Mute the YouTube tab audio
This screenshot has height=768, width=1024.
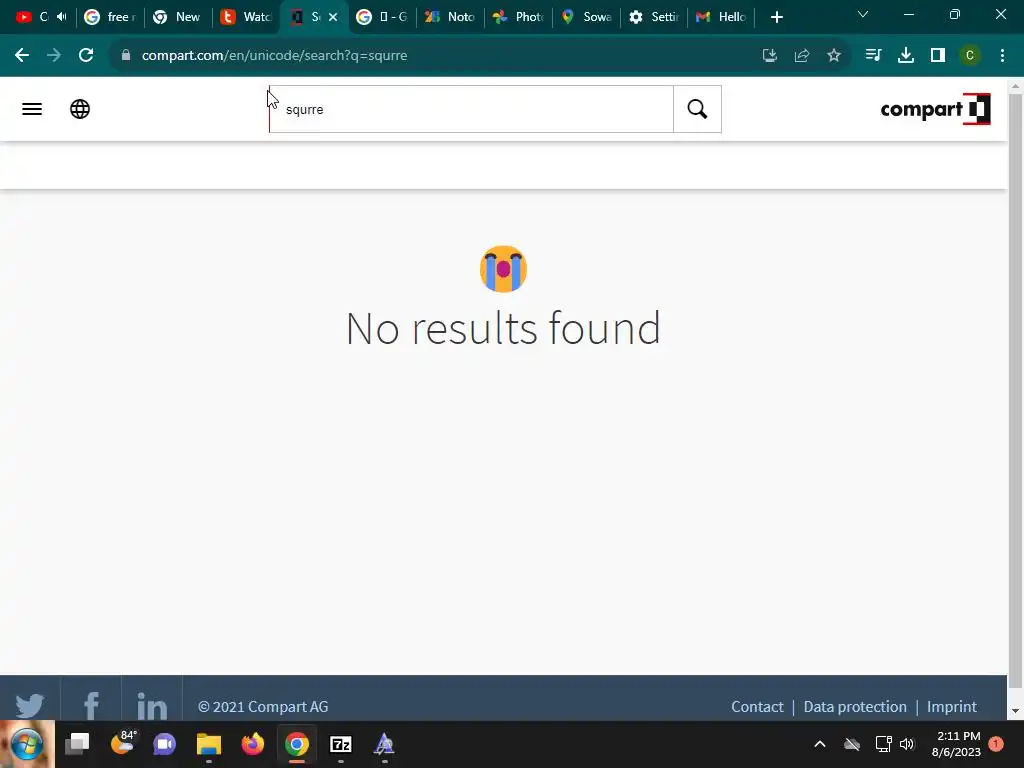(x=61, y=17)
